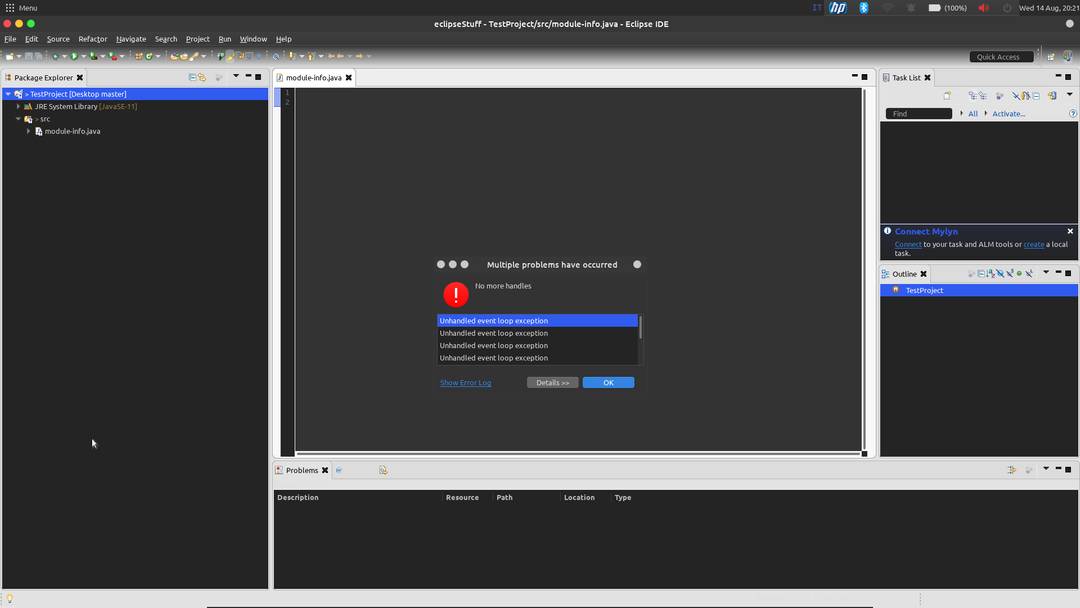
Task: Select the module-info.java editor tab
Action: [x=313, y=78]
